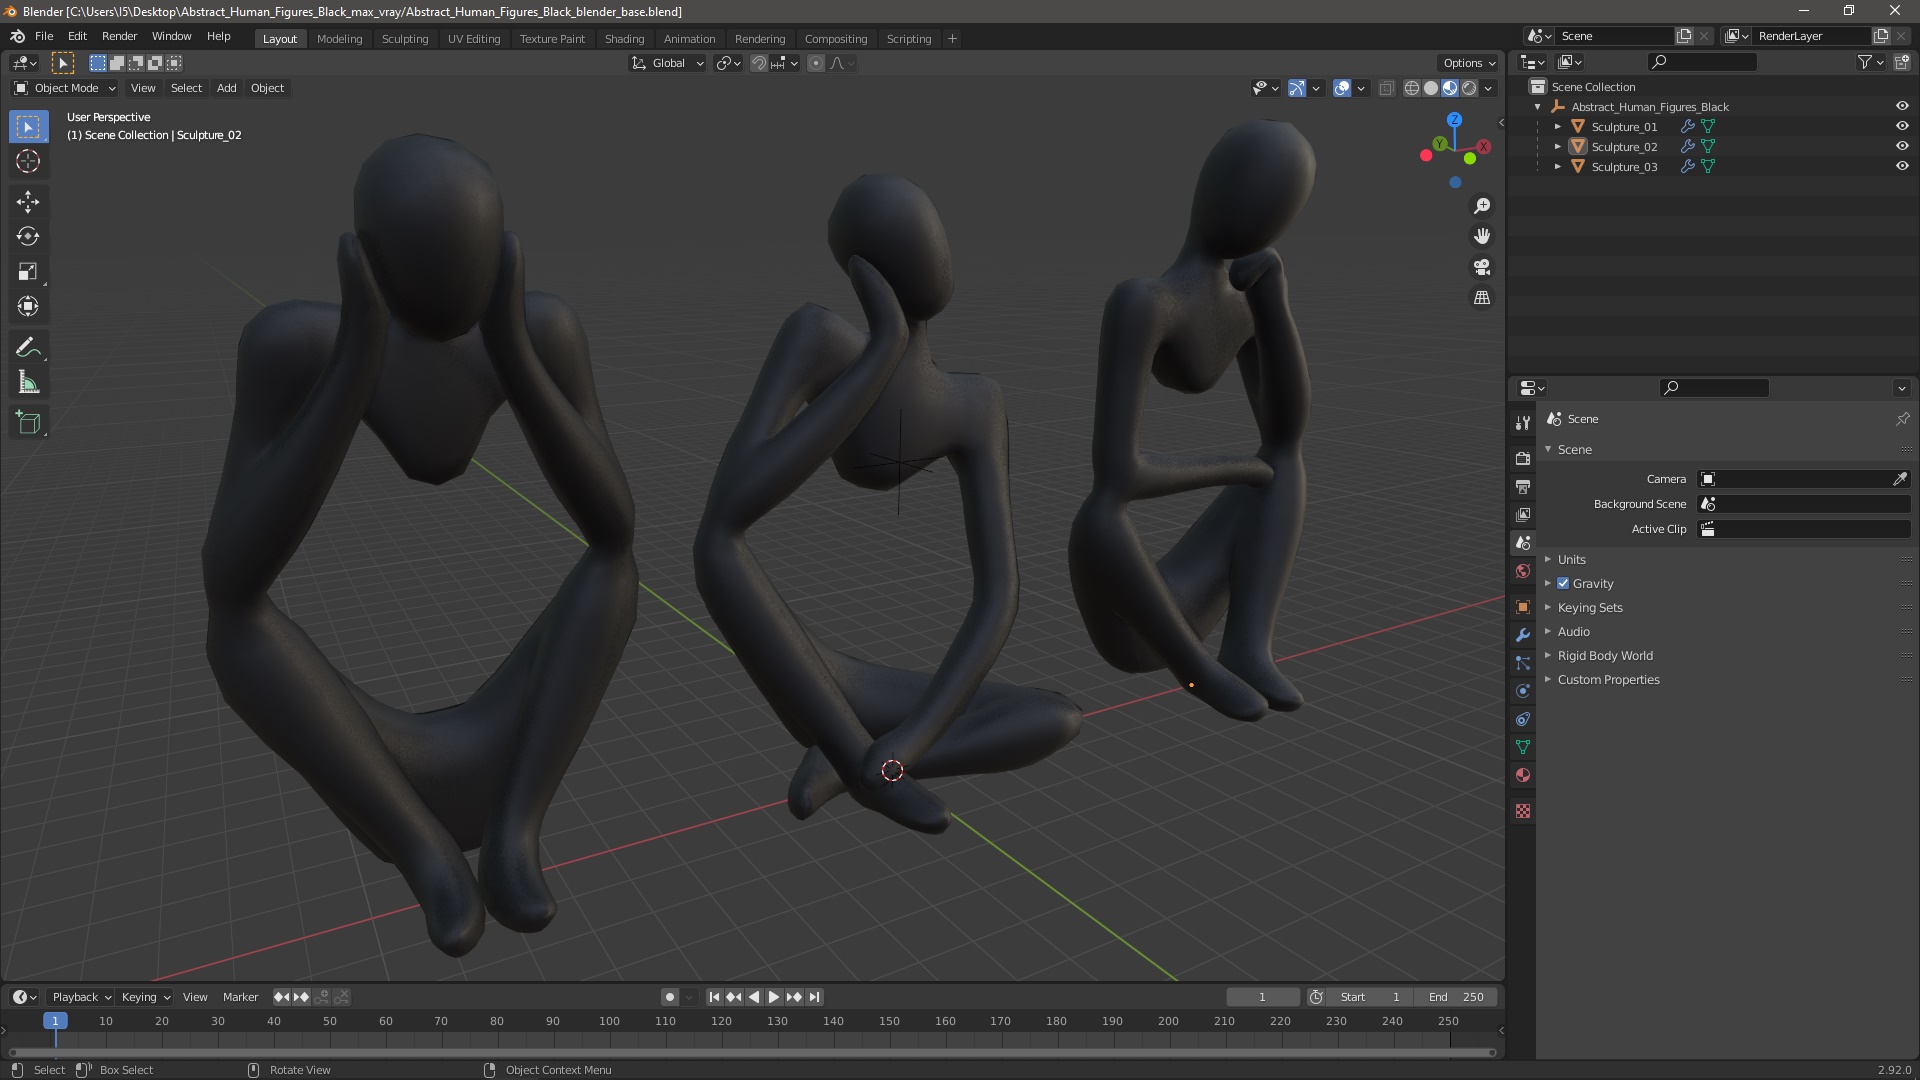Viewport: 1920px width, 1080px height.
Task: Activate the Scale tool
Action: pyautogui.click(x=28, y=272)
